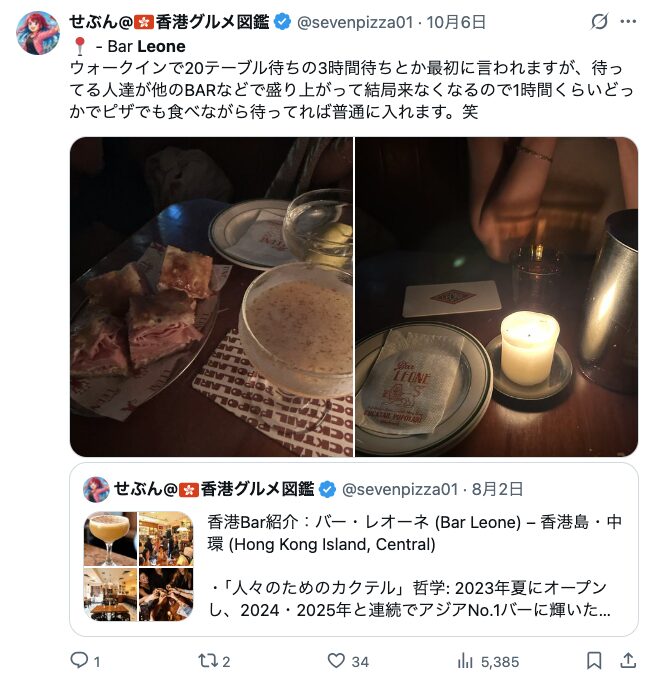This screenshot has width=652, height=677.
Task: Click the Grok circle-slash icon at top
Action: click(x=599, y=21)
